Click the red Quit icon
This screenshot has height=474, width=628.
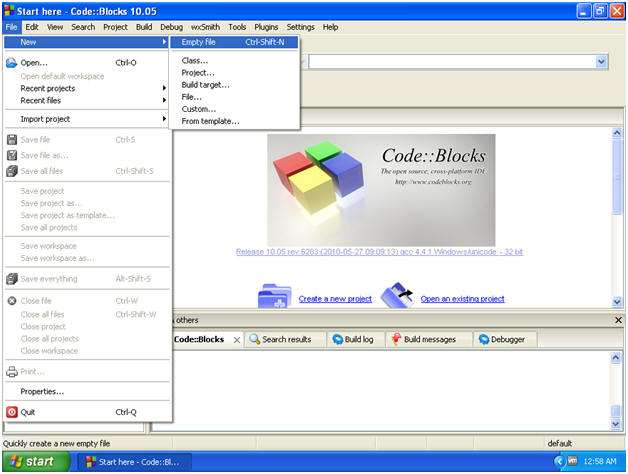coord(12,412)
